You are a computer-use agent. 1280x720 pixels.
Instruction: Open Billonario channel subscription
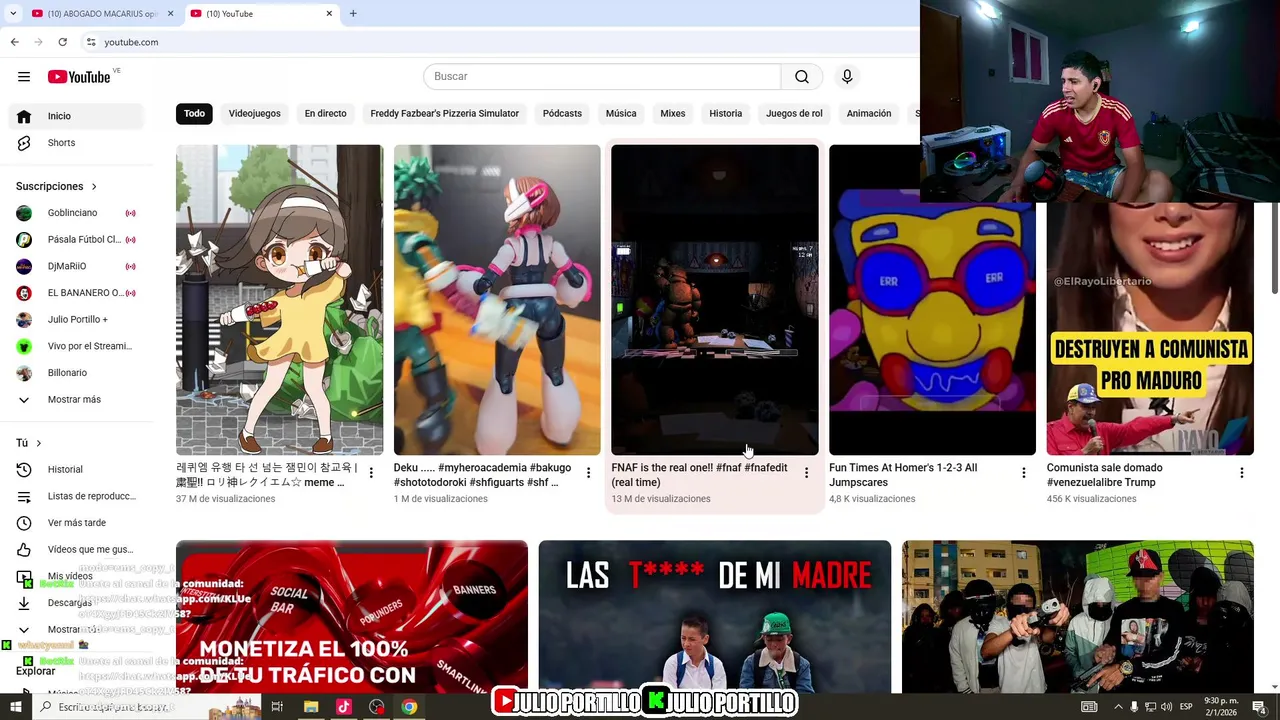pos(76,373)
